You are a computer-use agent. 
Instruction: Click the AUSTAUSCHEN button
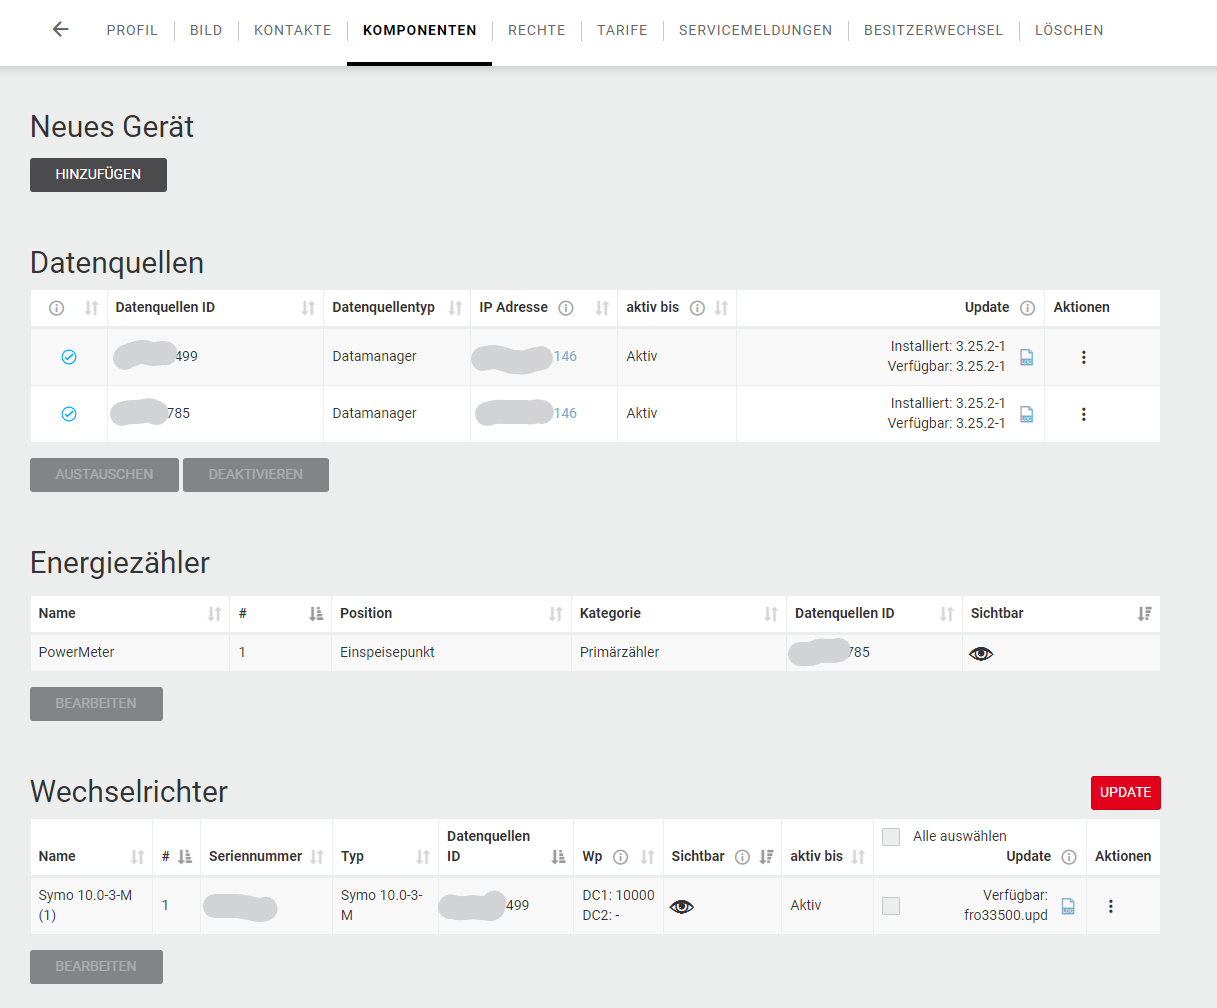click(x=104, y=475)
